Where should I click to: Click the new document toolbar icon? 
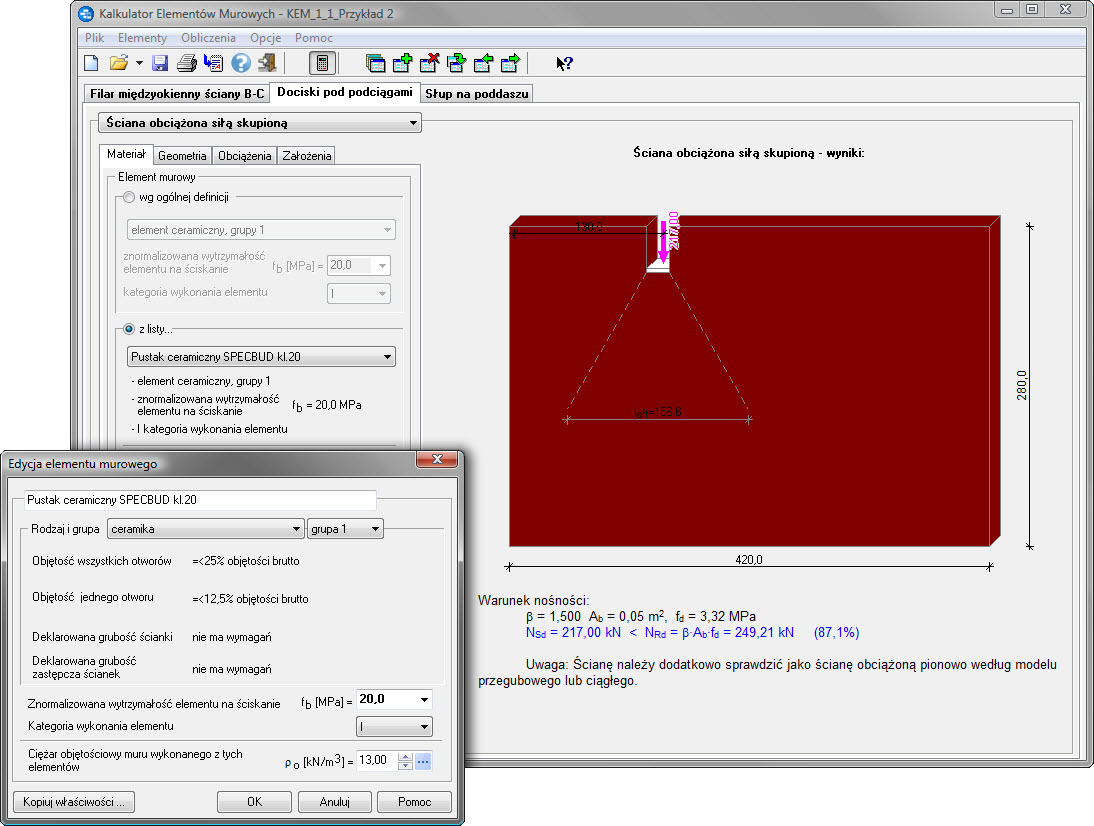click(x=91, y=64)
